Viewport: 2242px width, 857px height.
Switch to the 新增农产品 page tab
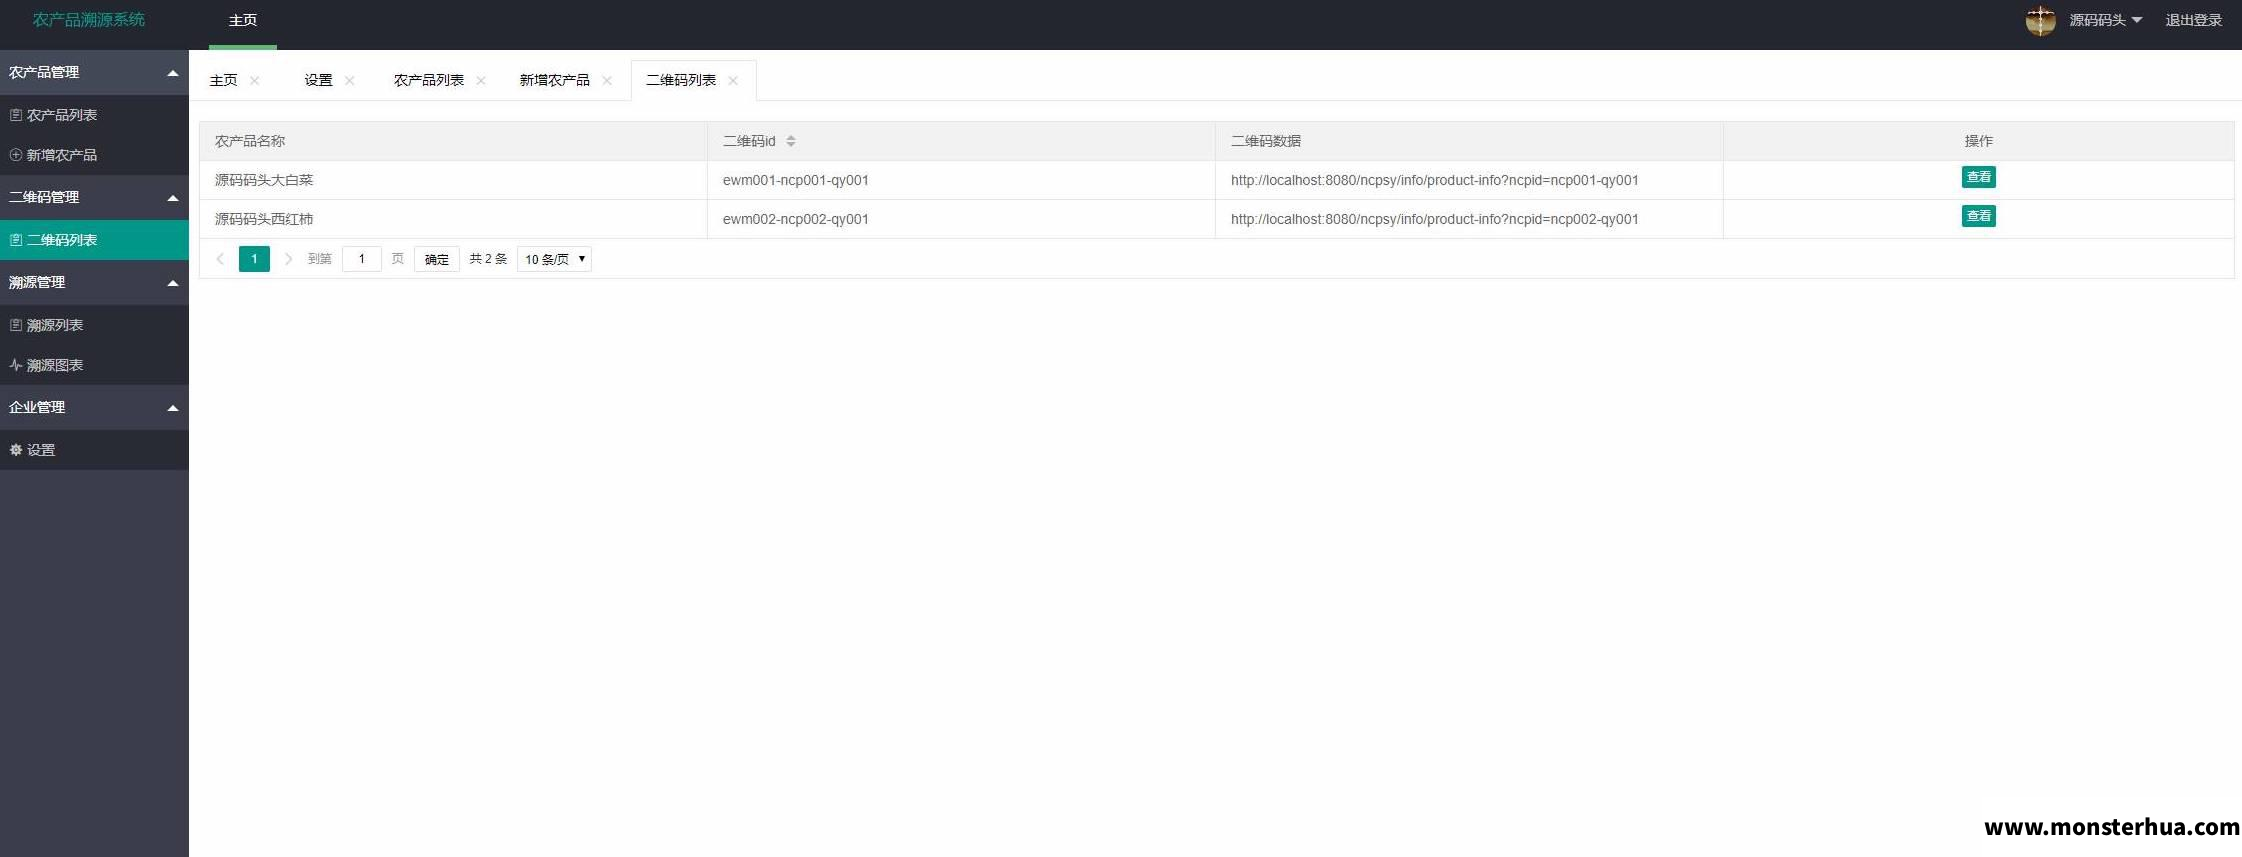[x=554, y=80]
